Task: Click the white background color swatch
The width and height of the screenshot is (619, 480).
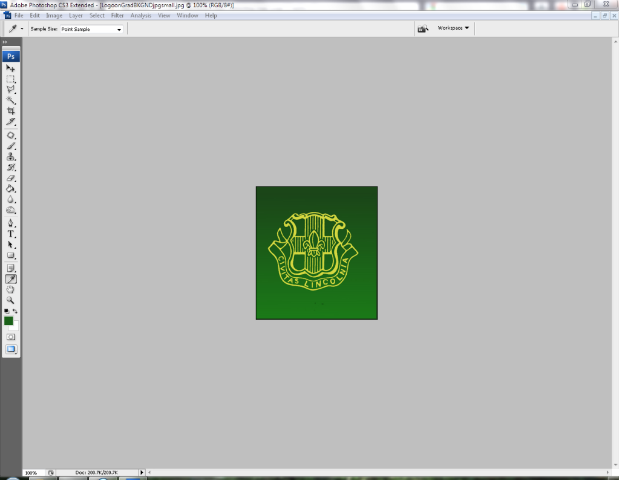Action: click(x=15, y=327)
